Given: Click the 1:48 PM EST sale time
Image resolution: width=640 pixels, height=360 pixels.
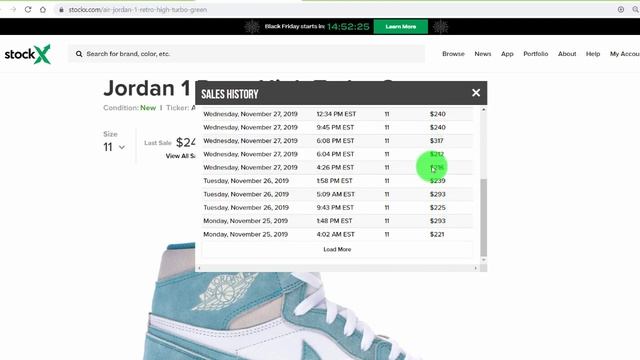Looking at the screenshot, I should click(x=334, y=221).
